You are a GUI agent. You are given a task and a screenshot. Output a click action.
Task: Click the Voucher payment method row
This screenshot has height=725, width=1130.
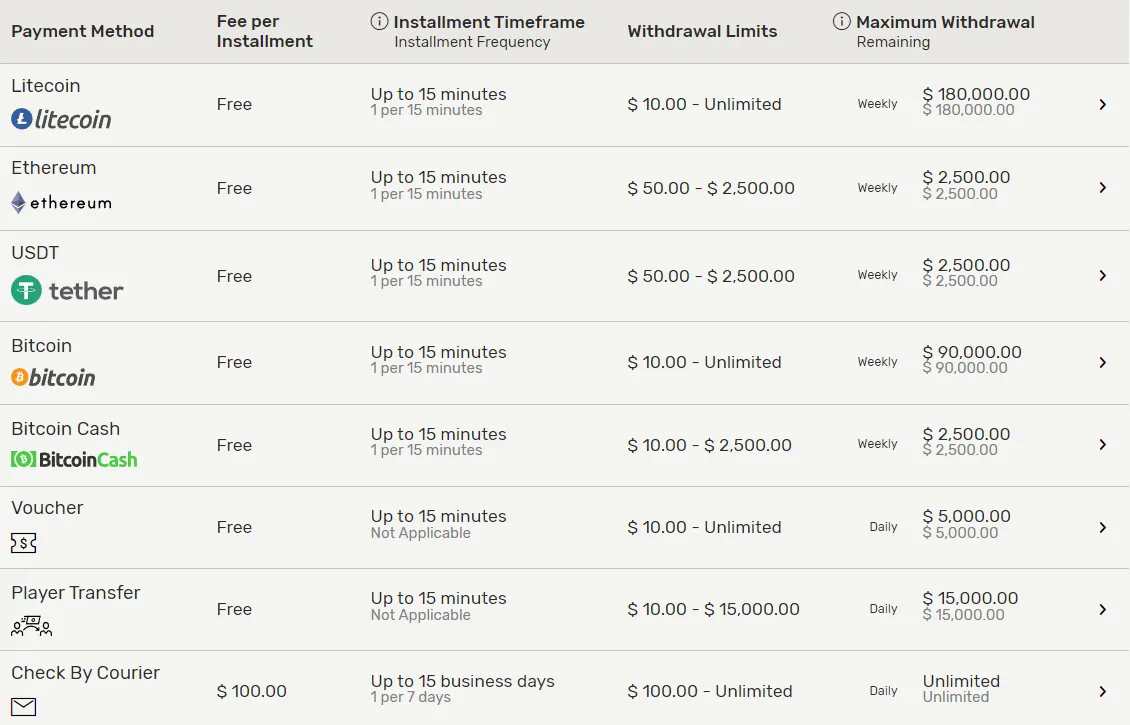[x=47, y=508]
